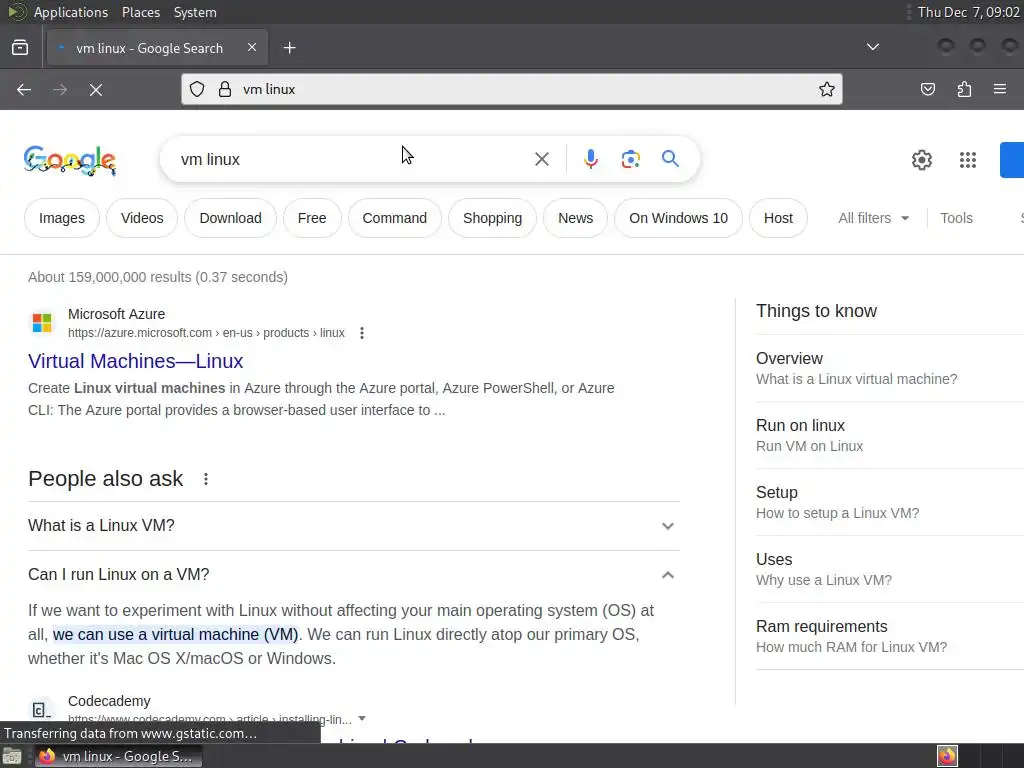Clear the Google search box text

541,159
